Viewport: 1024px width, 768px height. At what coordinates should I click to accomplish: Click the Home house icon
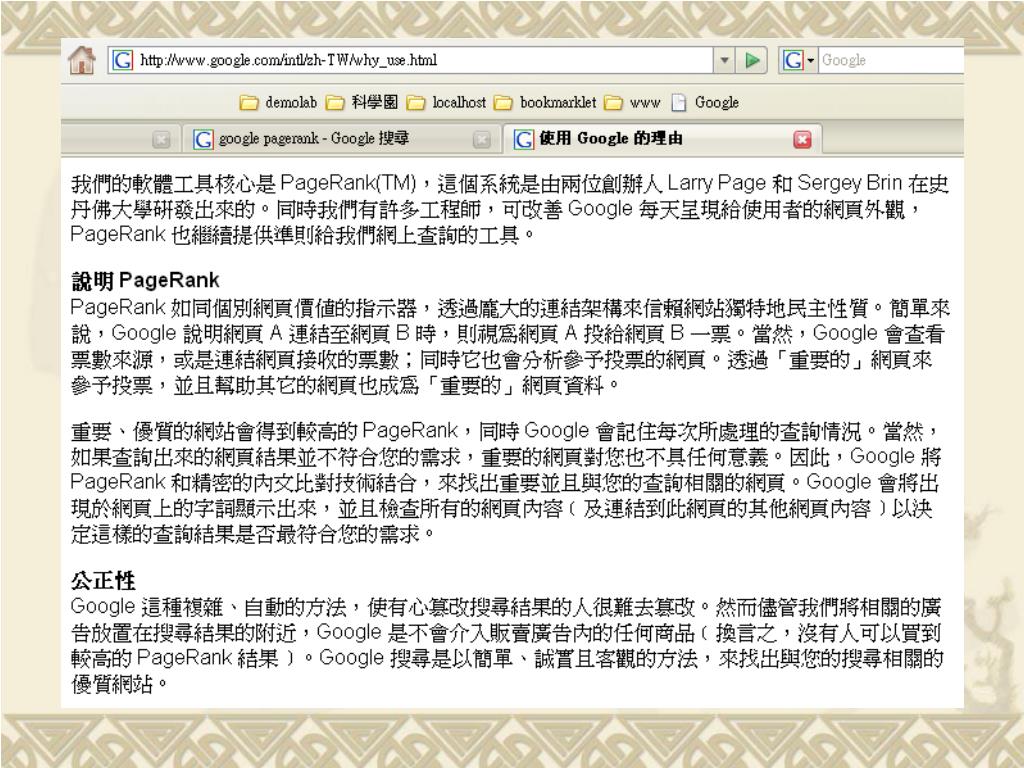pos(82,60)
